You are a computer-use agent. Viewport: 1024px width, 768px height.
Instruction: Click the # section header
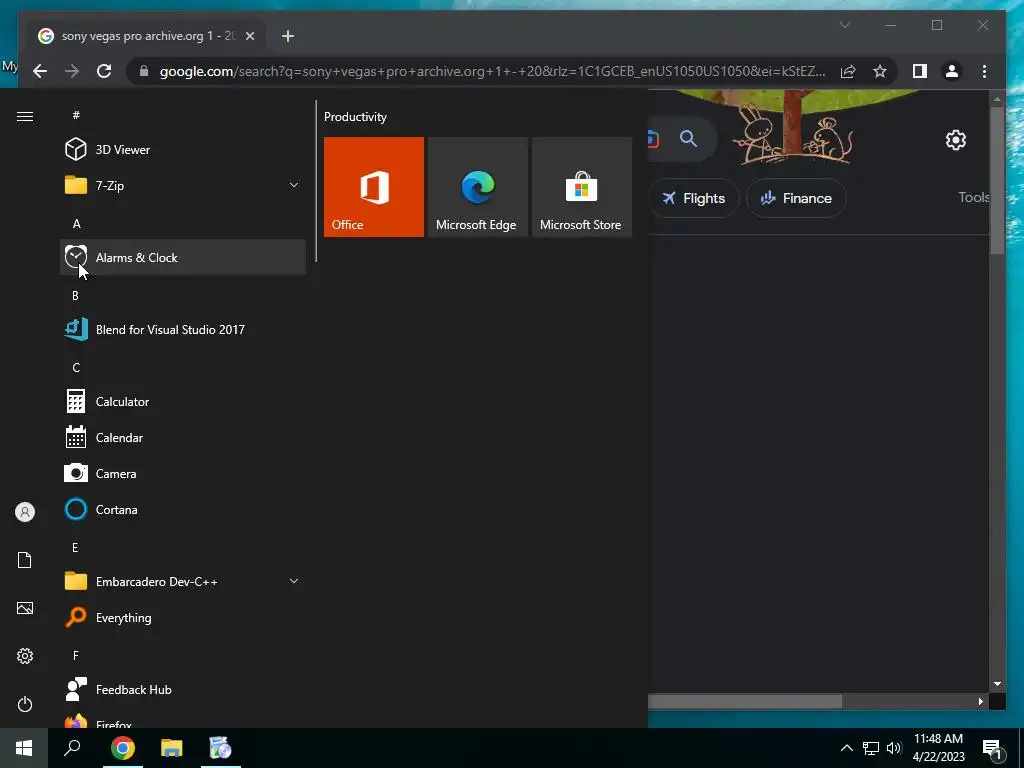coord(76,115)
